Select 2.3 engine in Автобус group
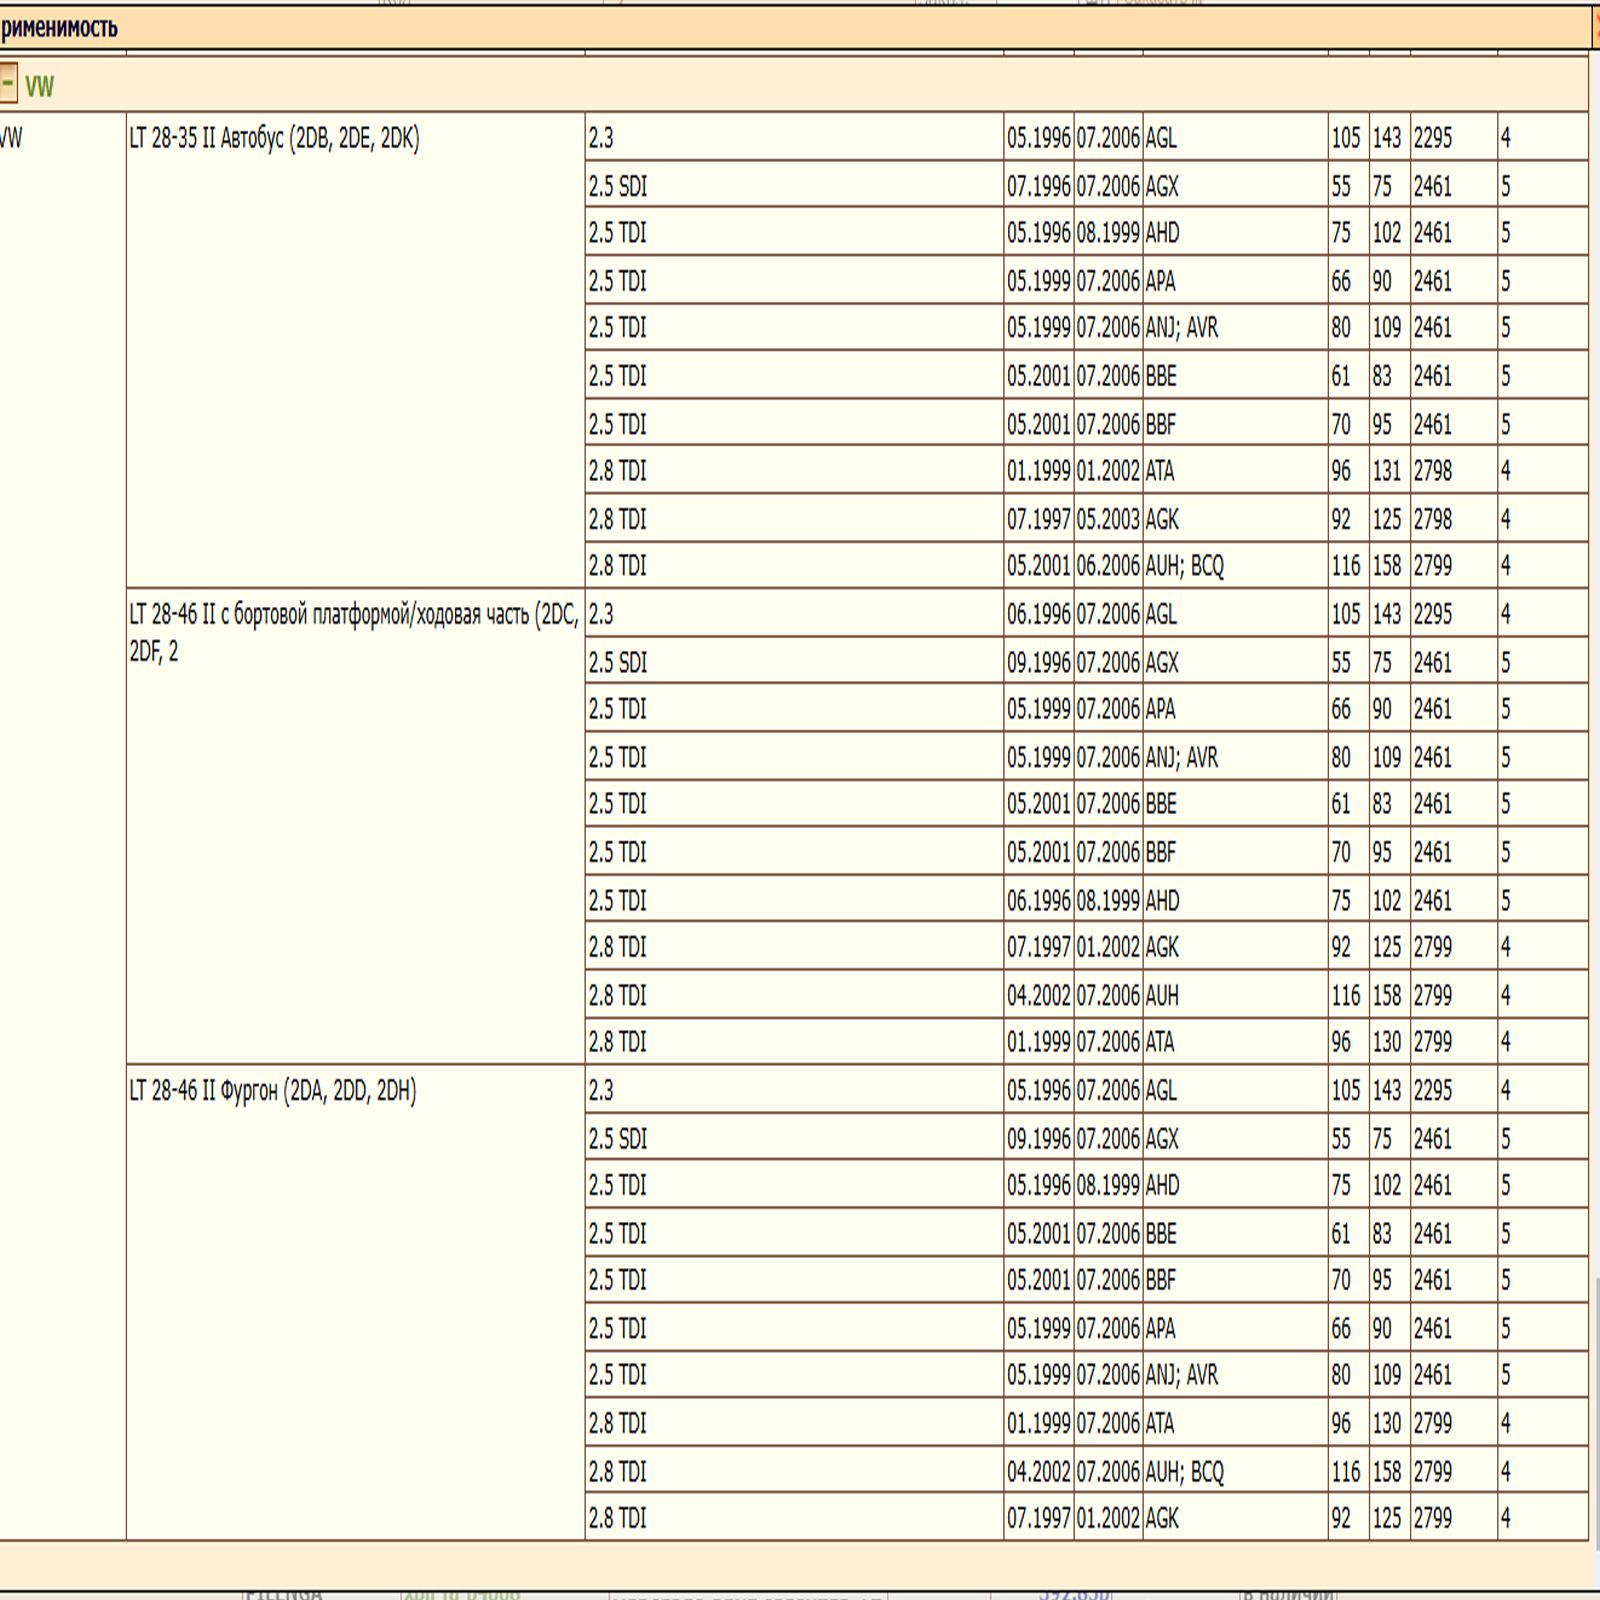Viewport: 1600px width, 1600px height. [x=601, y=138]
